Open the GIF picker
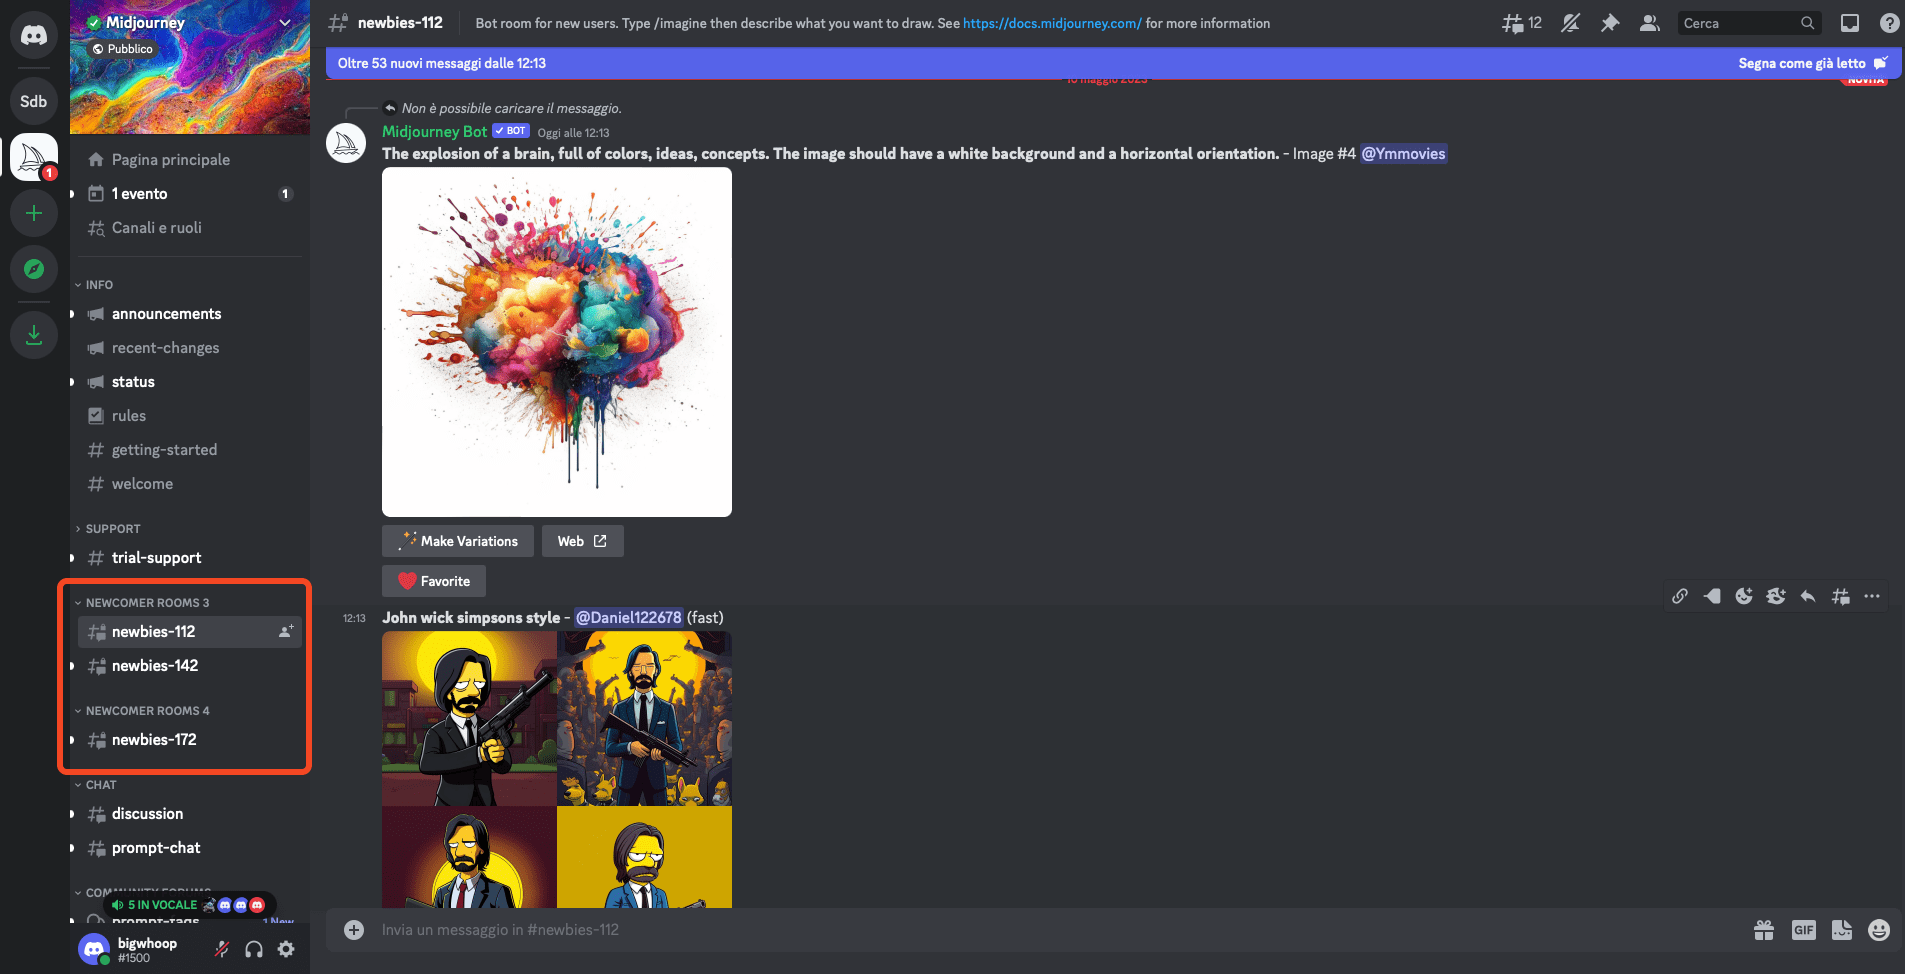 (1803, 930)
